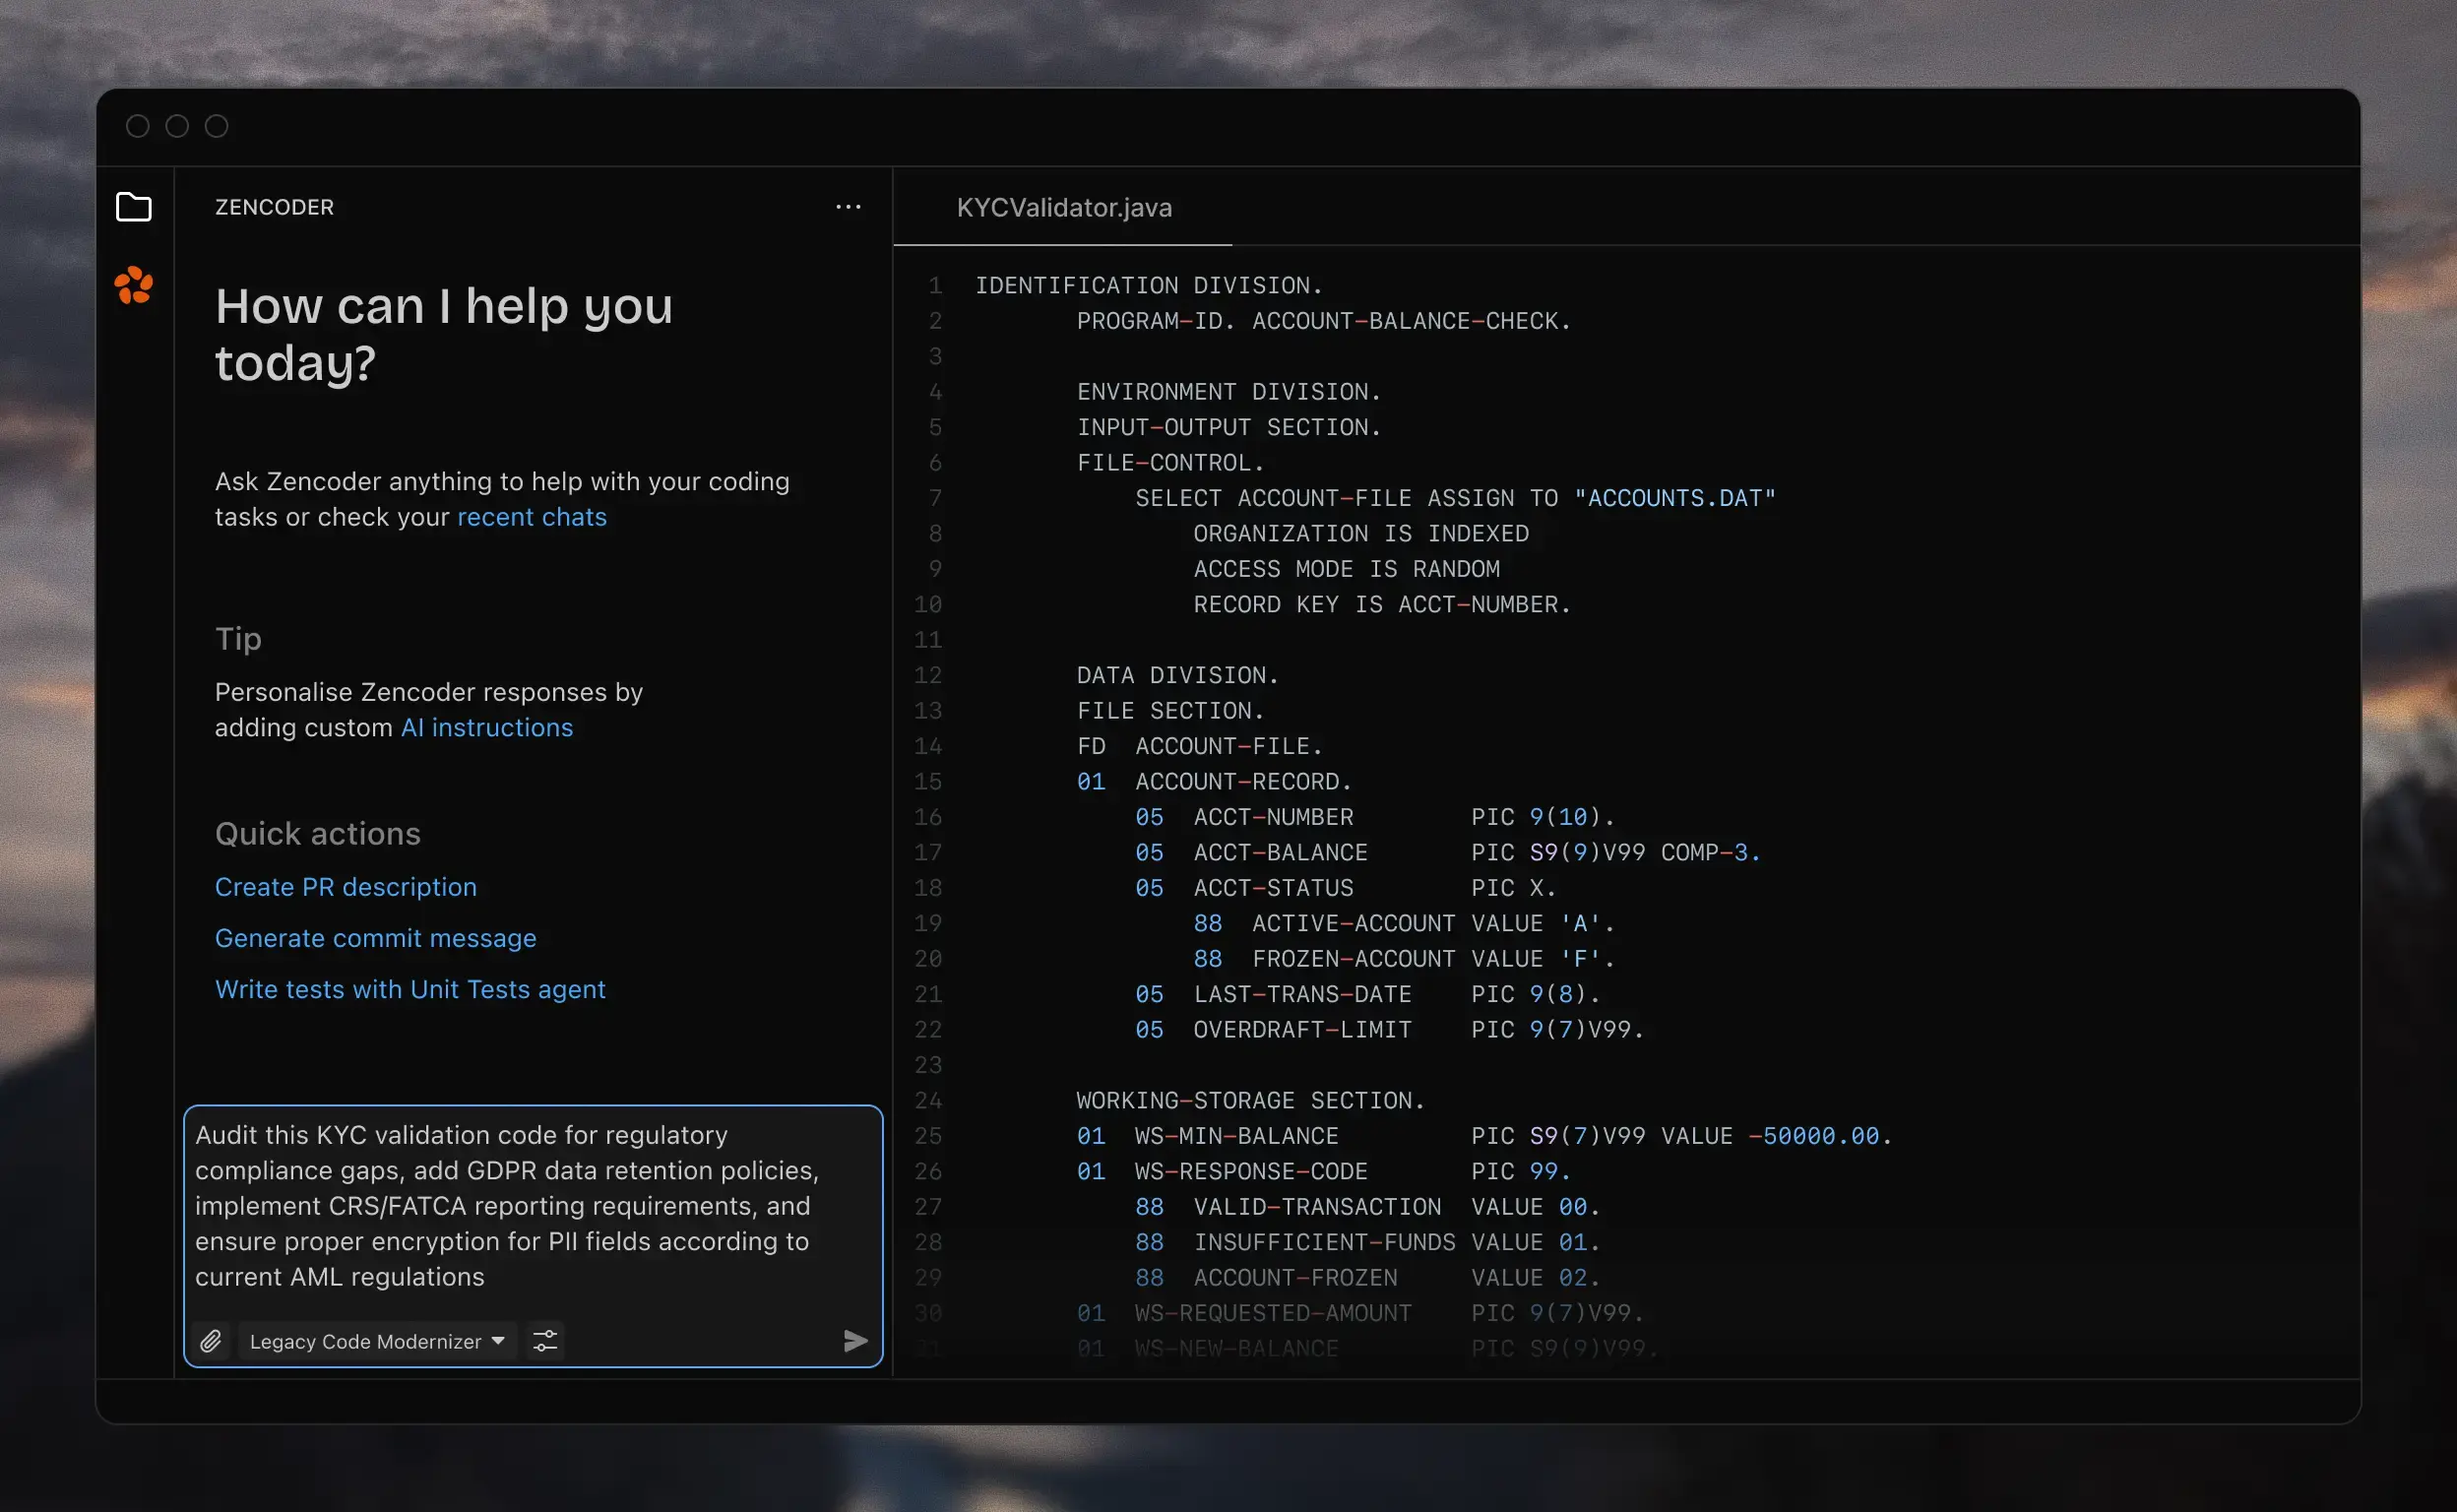Click WS-REQUESTED-AMOUNT declaration
This screenshot has width=2457, height=1512.
[x=1361, y=1313]
